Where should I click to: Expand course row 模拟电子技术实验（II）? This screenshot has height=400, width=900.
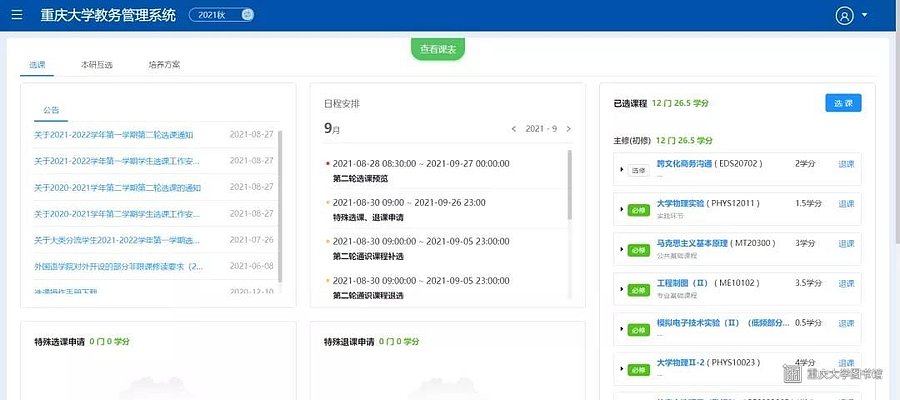[x=622, y=329]
